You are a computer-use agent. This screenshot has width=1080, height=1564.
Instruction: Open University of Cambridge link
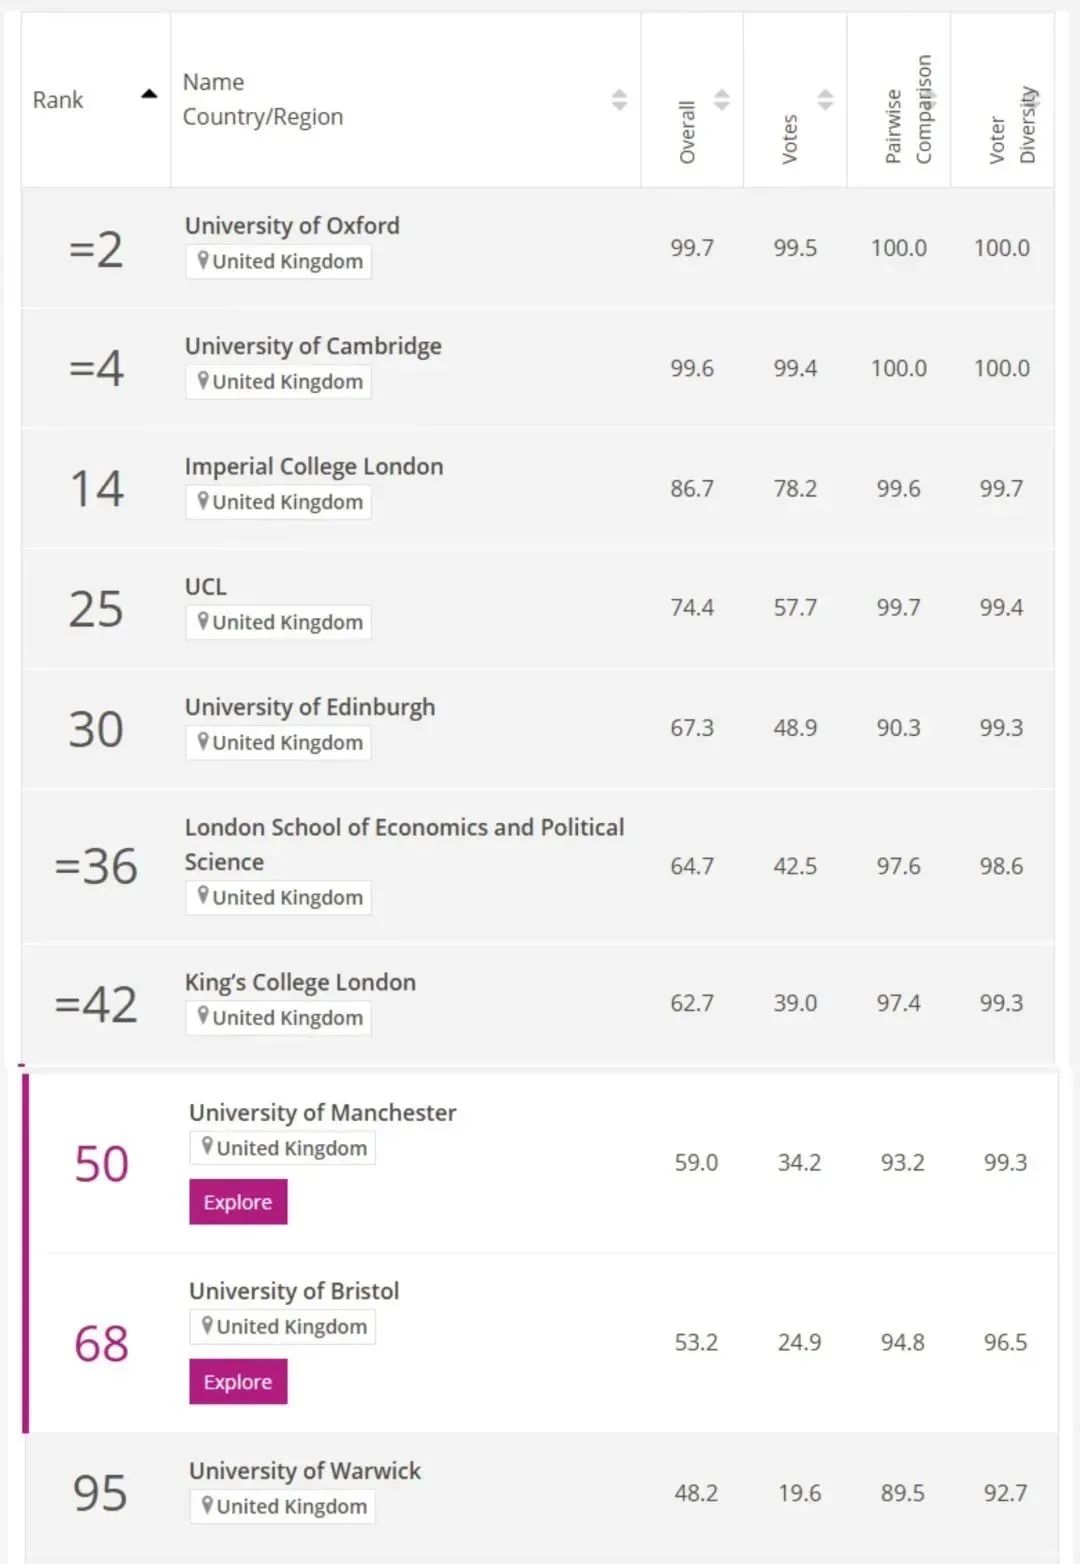(x=313, y=346)
